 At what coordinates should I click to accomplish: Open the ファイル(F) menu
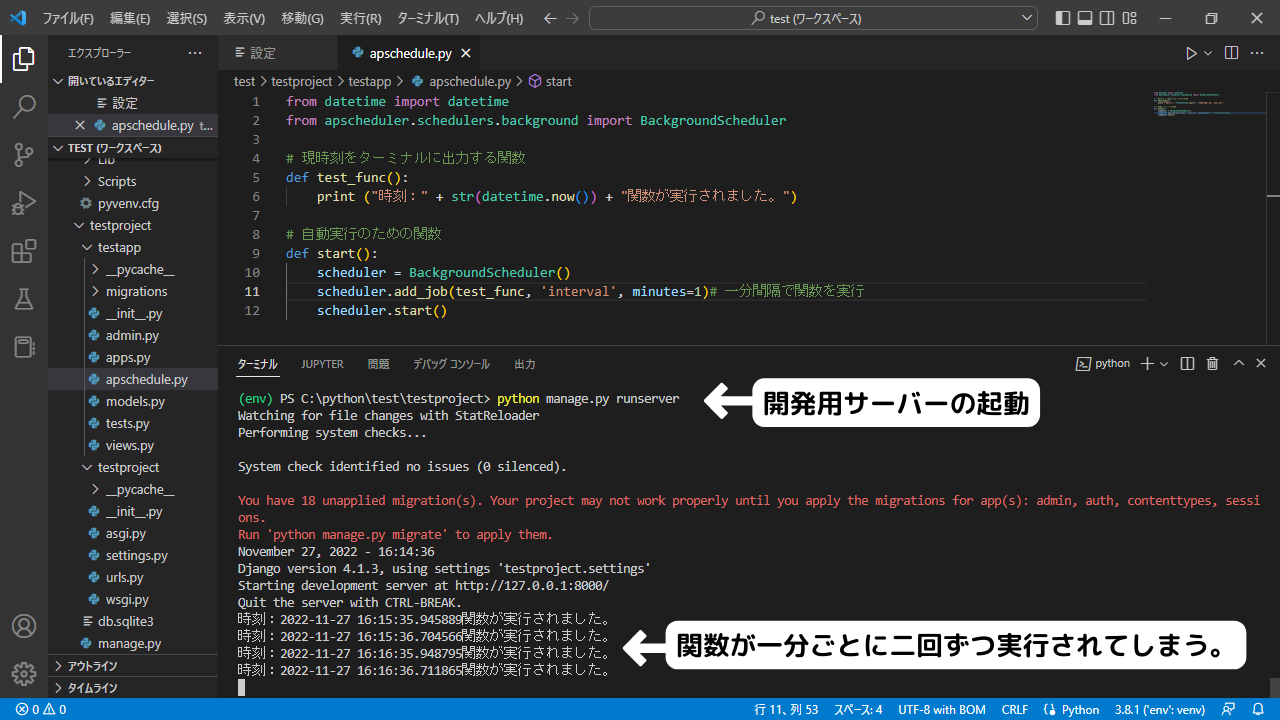(68, 18)
